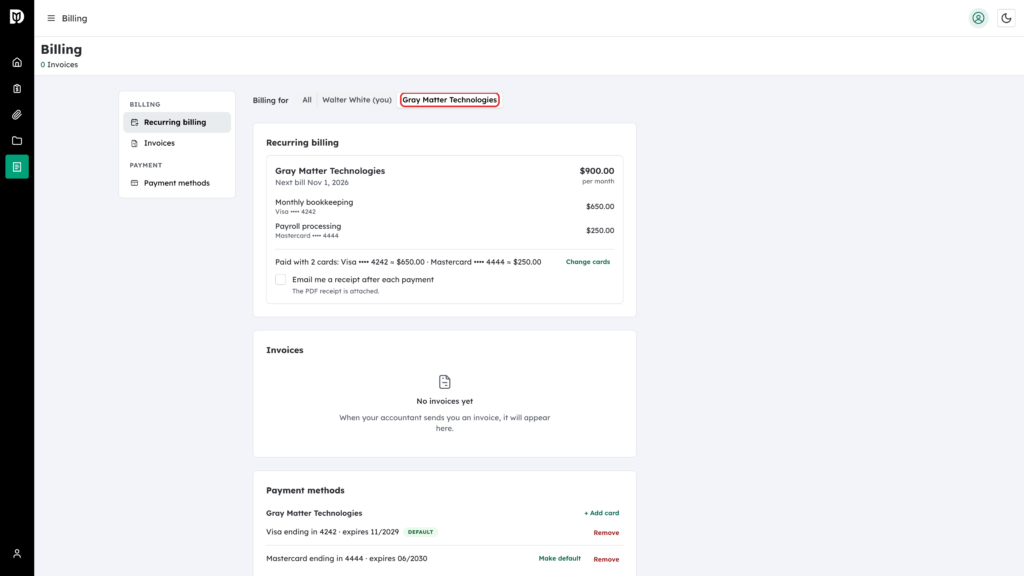Image resolution: width=1024 pixels, height=576 pixels.
Task: Click the Recurring billing card heading
Action: (302, 142)
